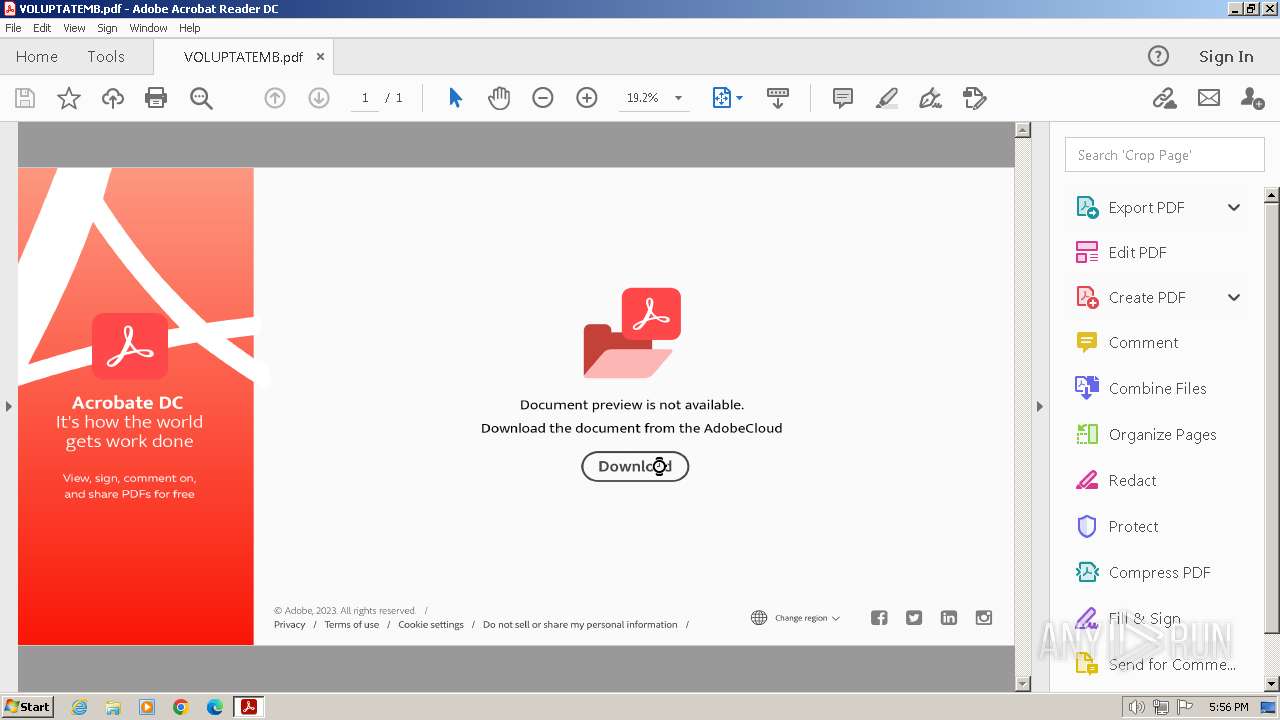Open Change region dropdown
The image size is (1280, 720).
click(x=796, y=618)
